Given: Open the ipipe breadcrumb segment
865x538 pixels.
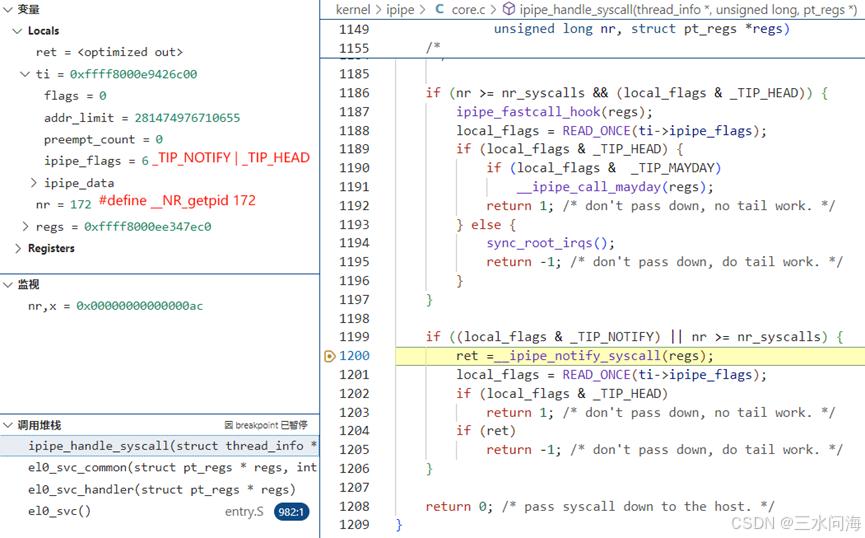Looking at the screenshot, I should coord(400,9).
